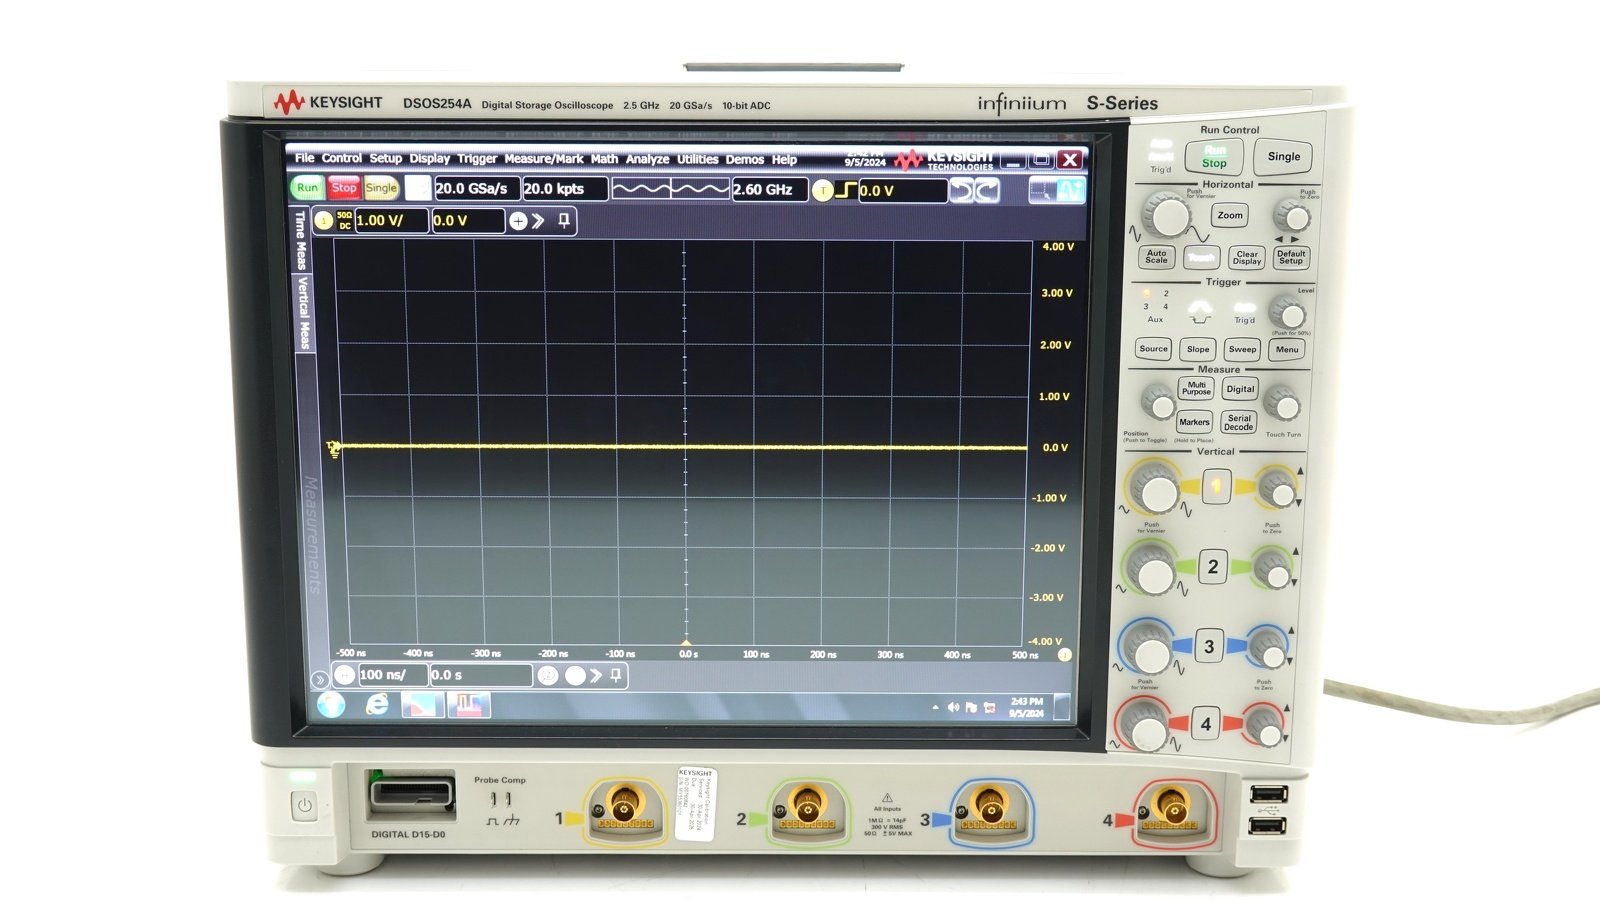Viewport: 1600px width, 901px height.
Task: Open the Utilities menu
Action: coord(698,159)
